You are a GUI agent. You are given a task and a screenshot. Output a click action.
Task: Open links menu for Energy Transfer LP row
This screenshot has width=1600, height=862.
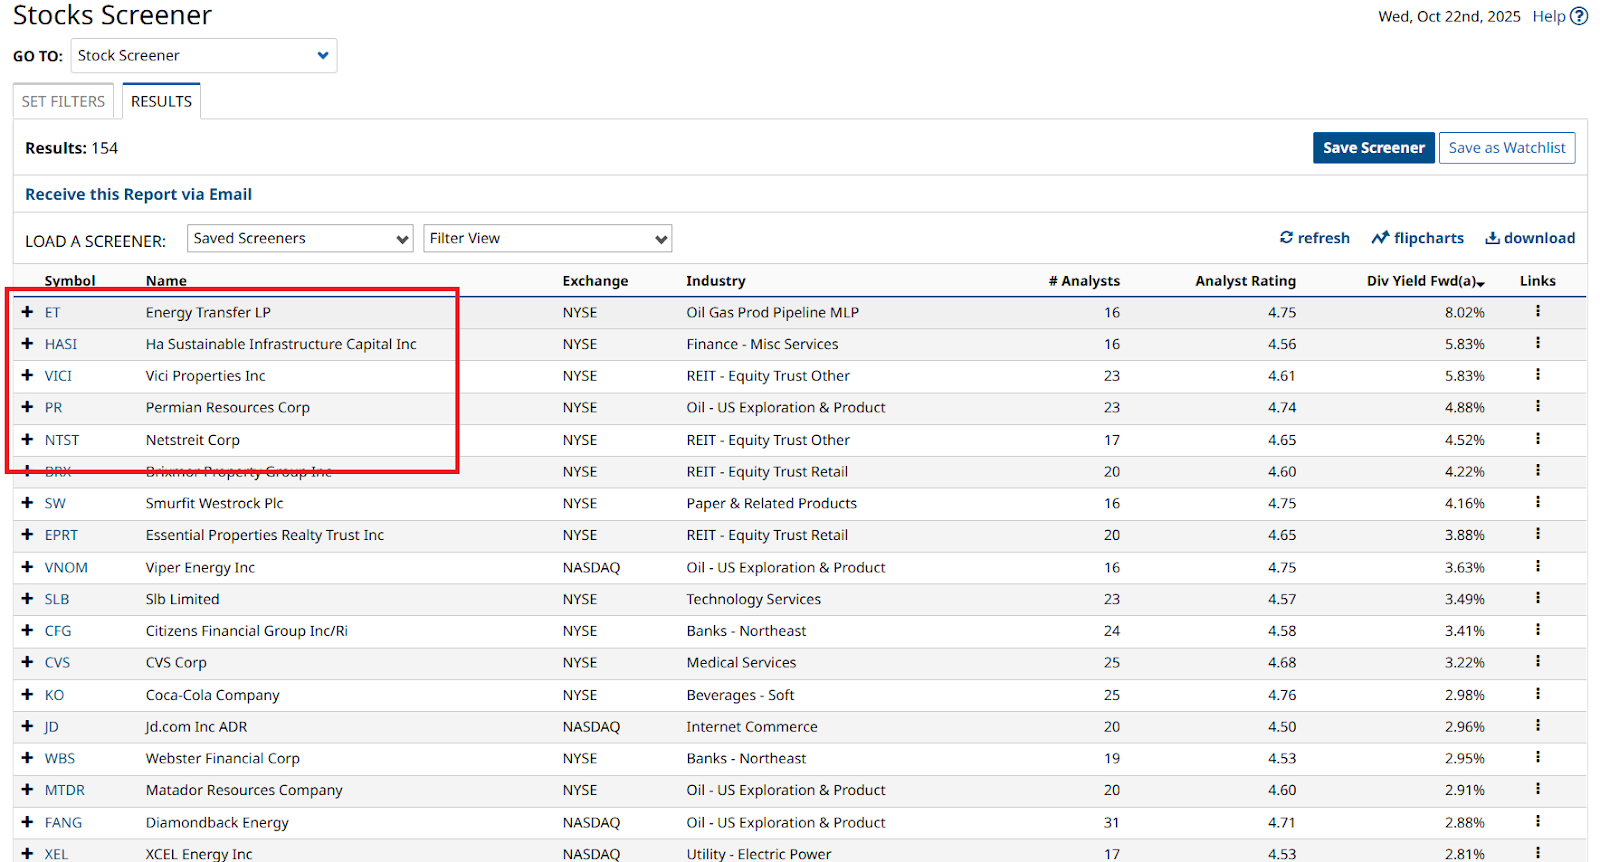[1537, 311]
